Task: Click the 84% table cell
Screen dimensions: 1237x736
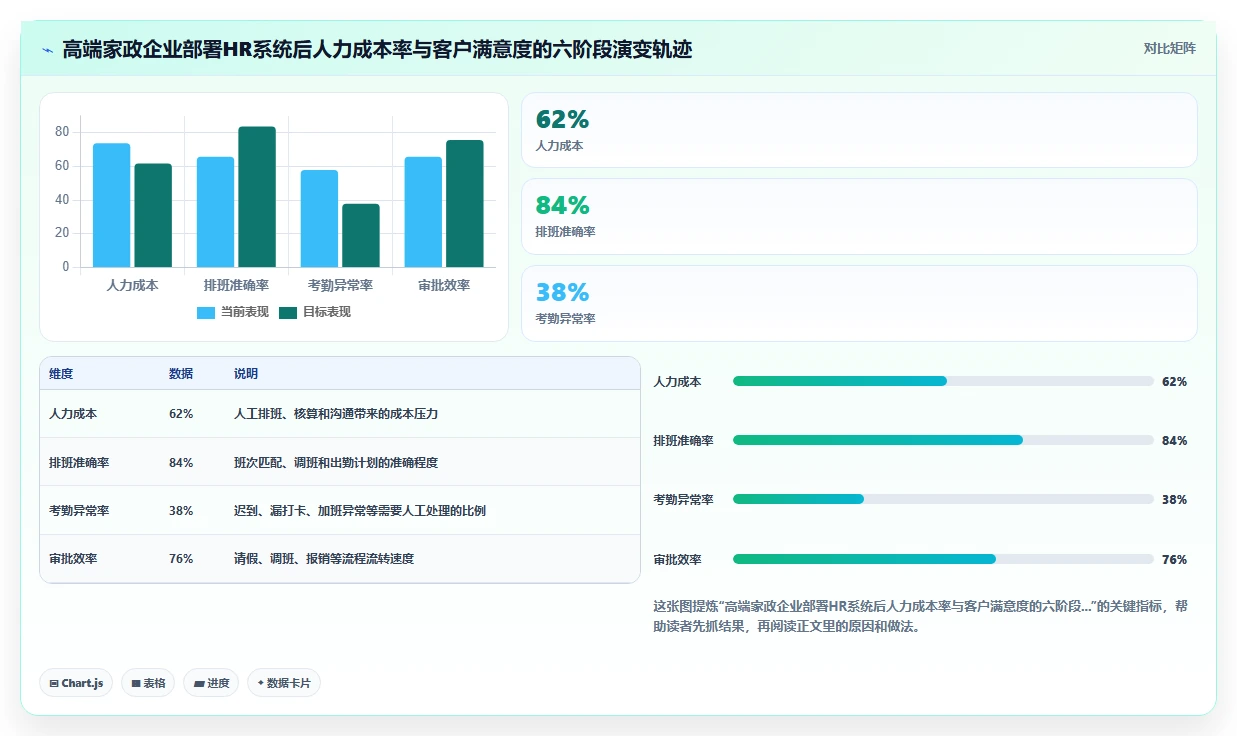Action: tap(181, 462)
